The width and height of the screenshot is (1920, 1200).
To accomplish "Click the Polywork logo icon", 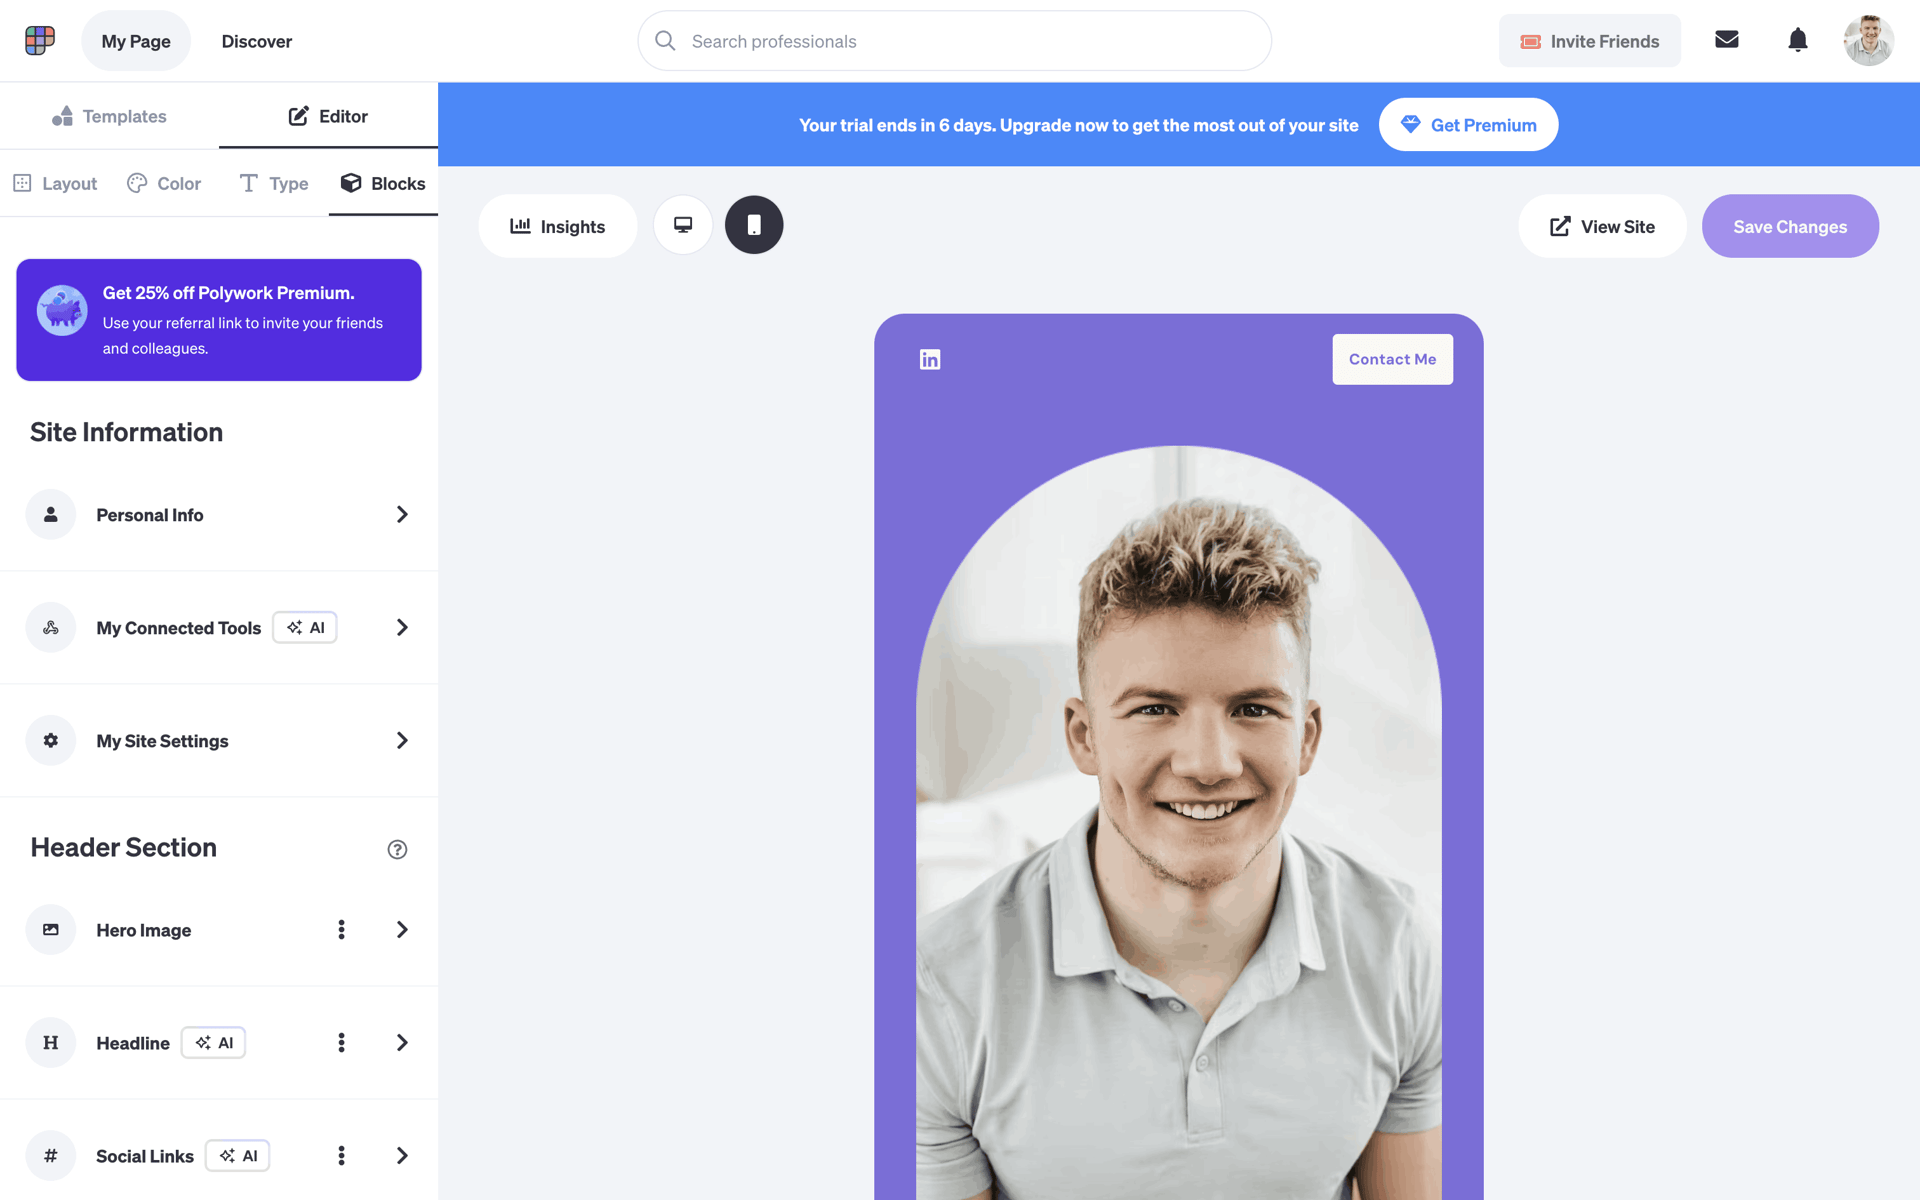I will [40, 41].
